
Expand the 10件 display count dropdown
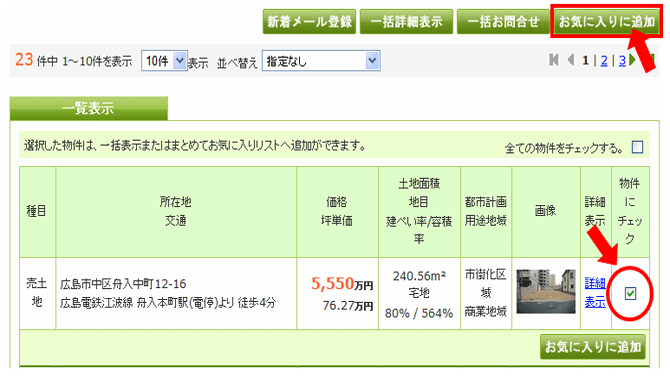(164, 61)
